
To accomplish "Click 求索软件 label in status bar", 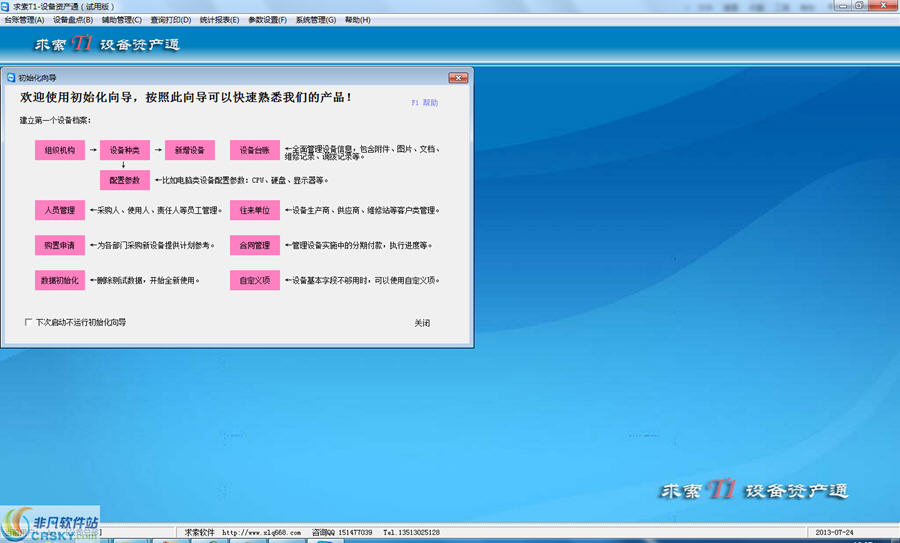I will click(x=199, y=533).
